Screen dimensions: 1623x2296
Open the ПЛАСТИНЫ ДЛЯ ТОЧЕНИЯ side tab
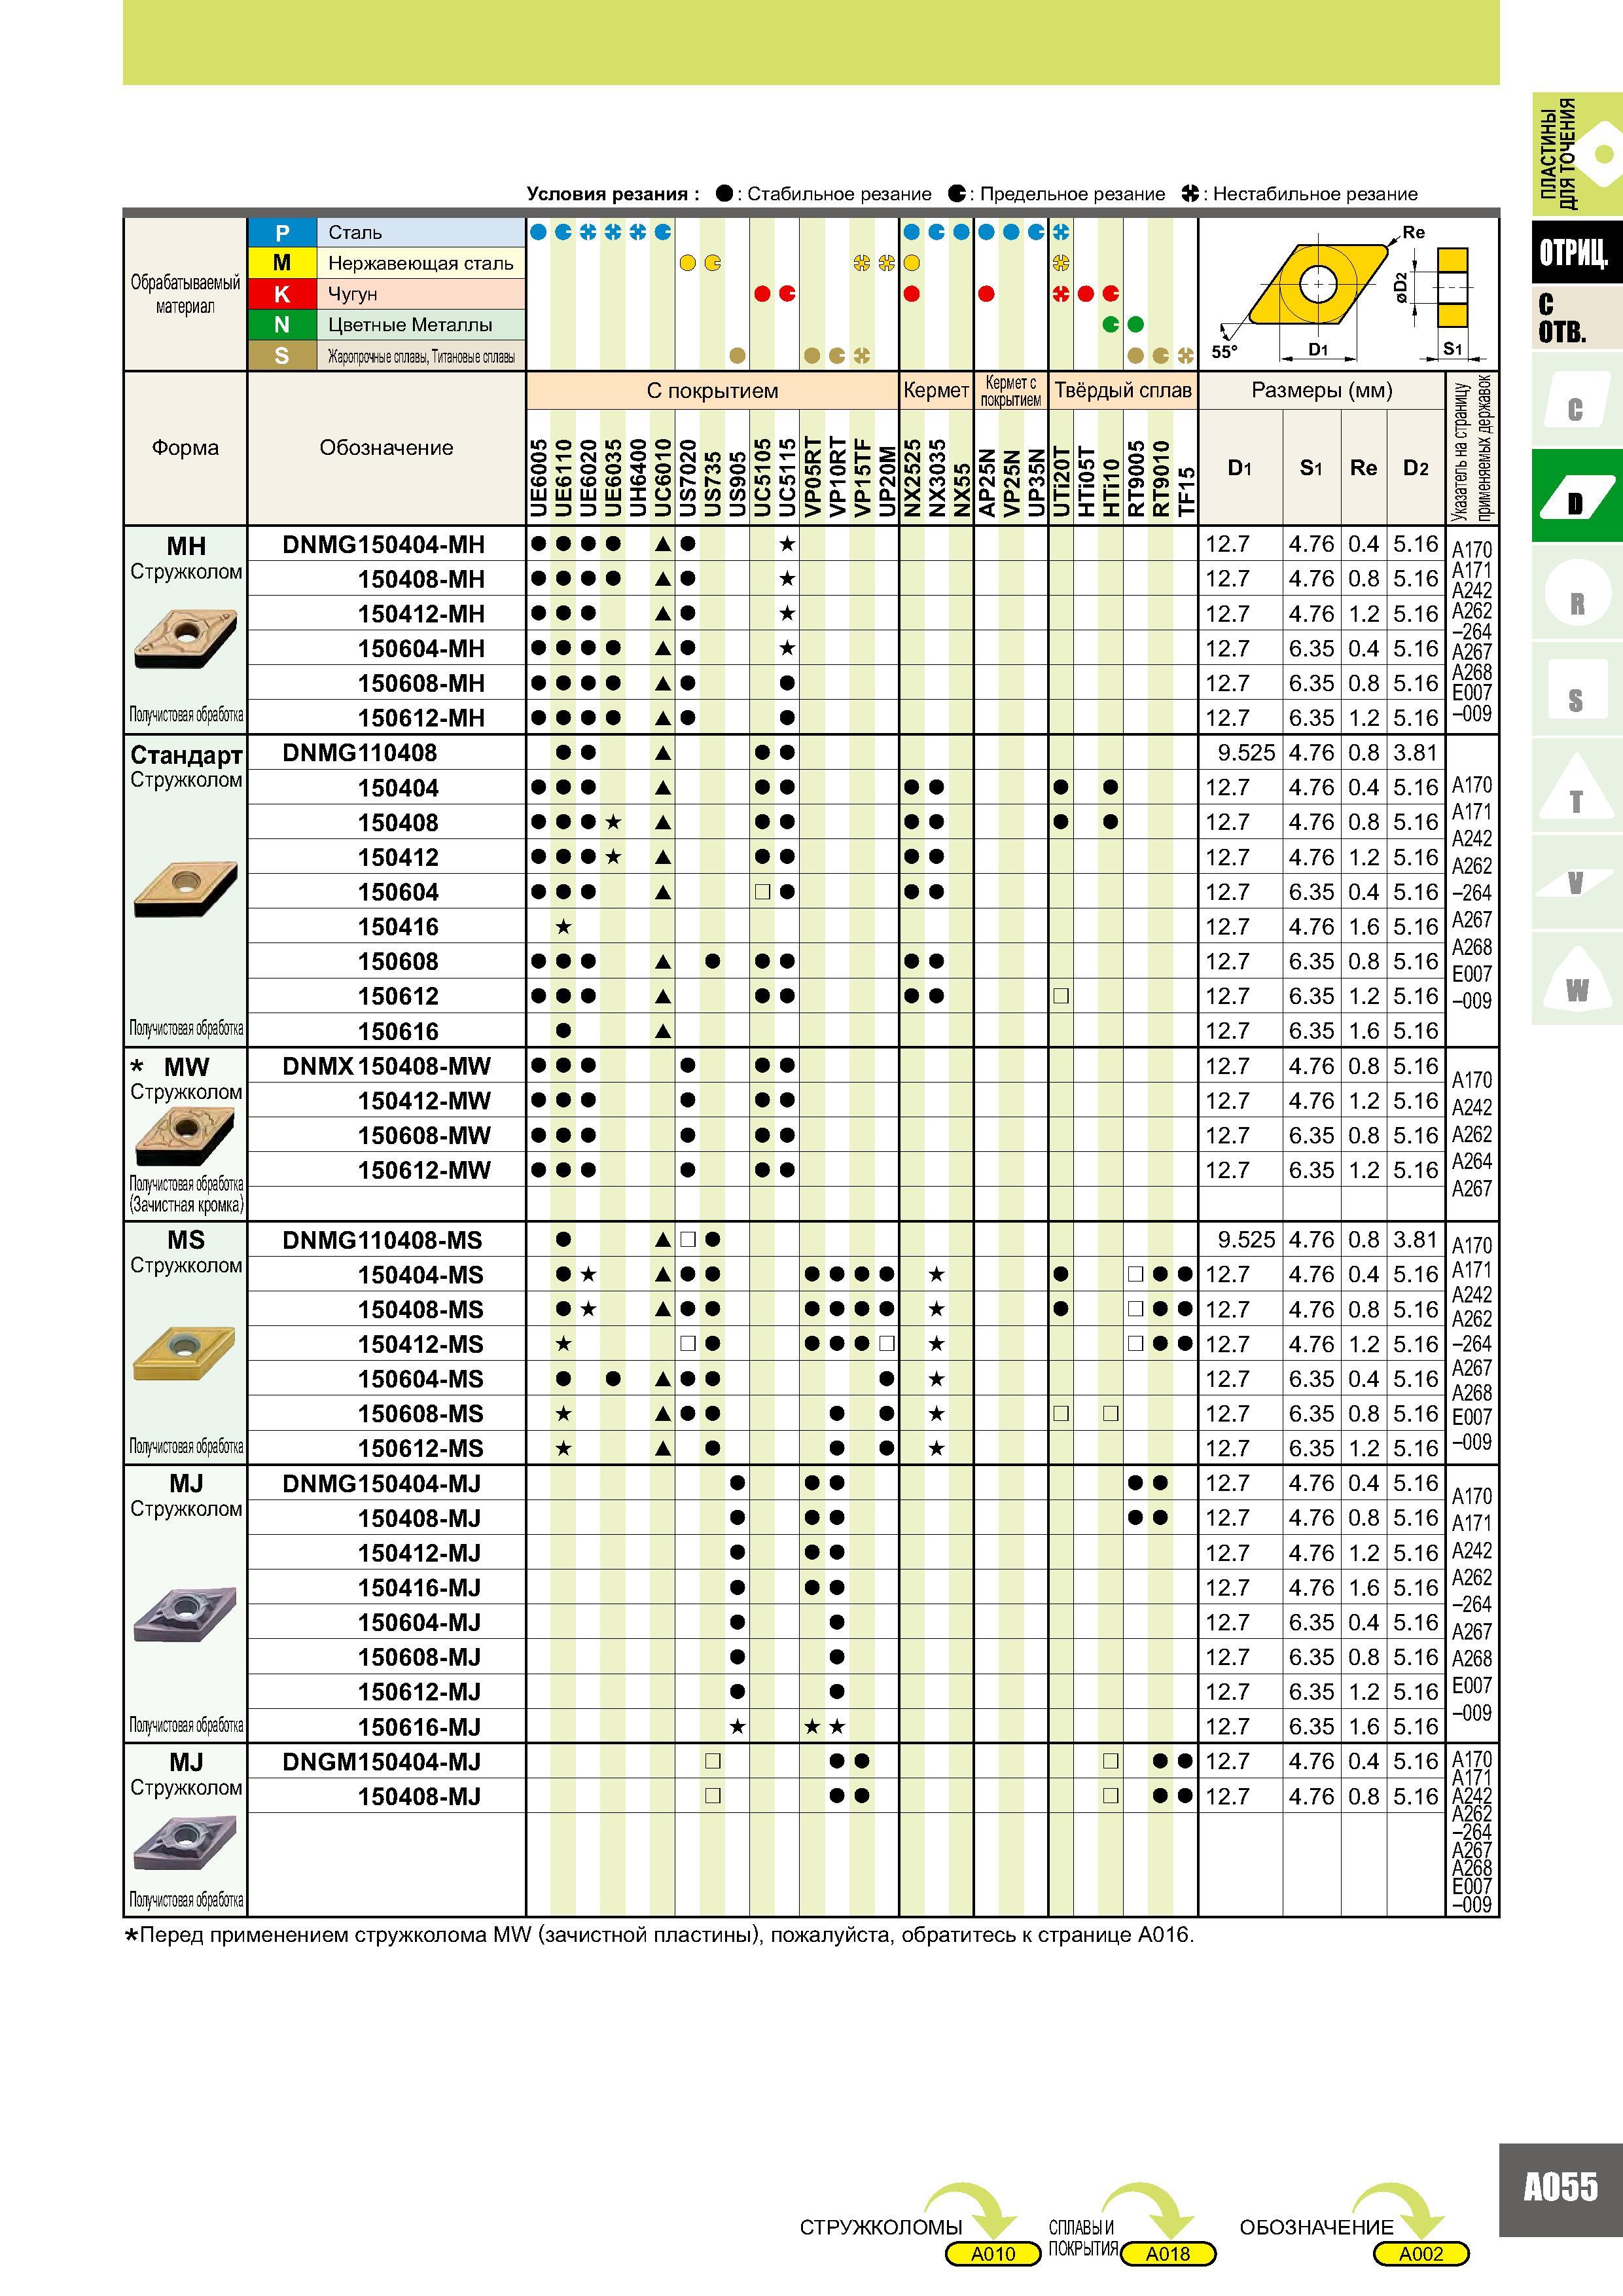click(1576, 154)
